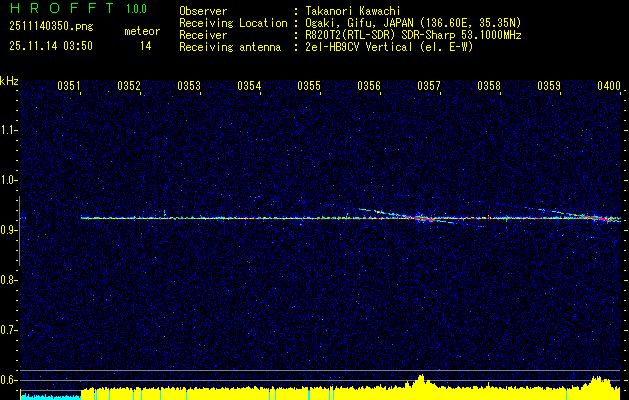The width and height of the screenshot is (629, 400).
Task: Select the meteor count value 14
Action: click(145, 46)
